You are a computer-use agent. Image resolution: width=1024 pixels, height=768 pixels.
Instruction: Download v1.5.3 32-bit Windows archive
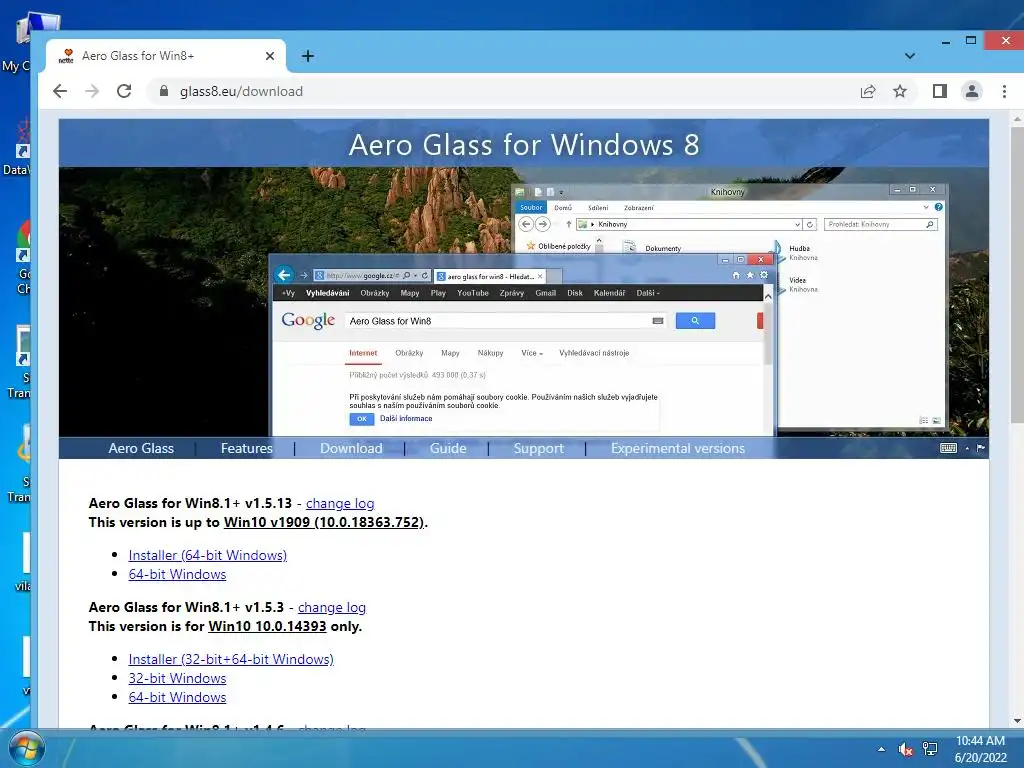(178, 678)
